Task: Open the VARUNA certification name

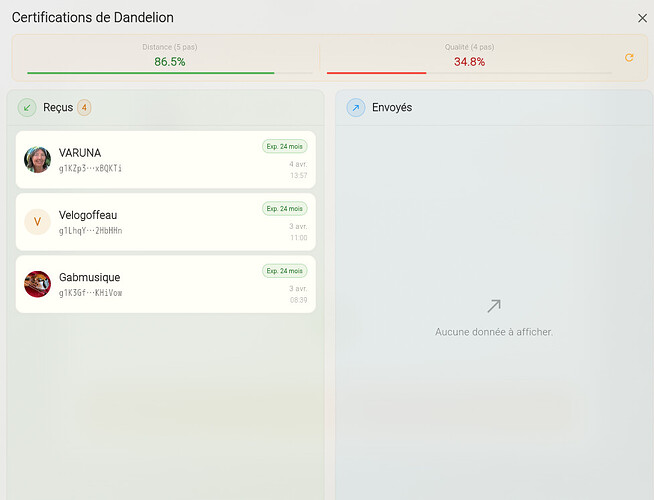Action: [81, 153]
